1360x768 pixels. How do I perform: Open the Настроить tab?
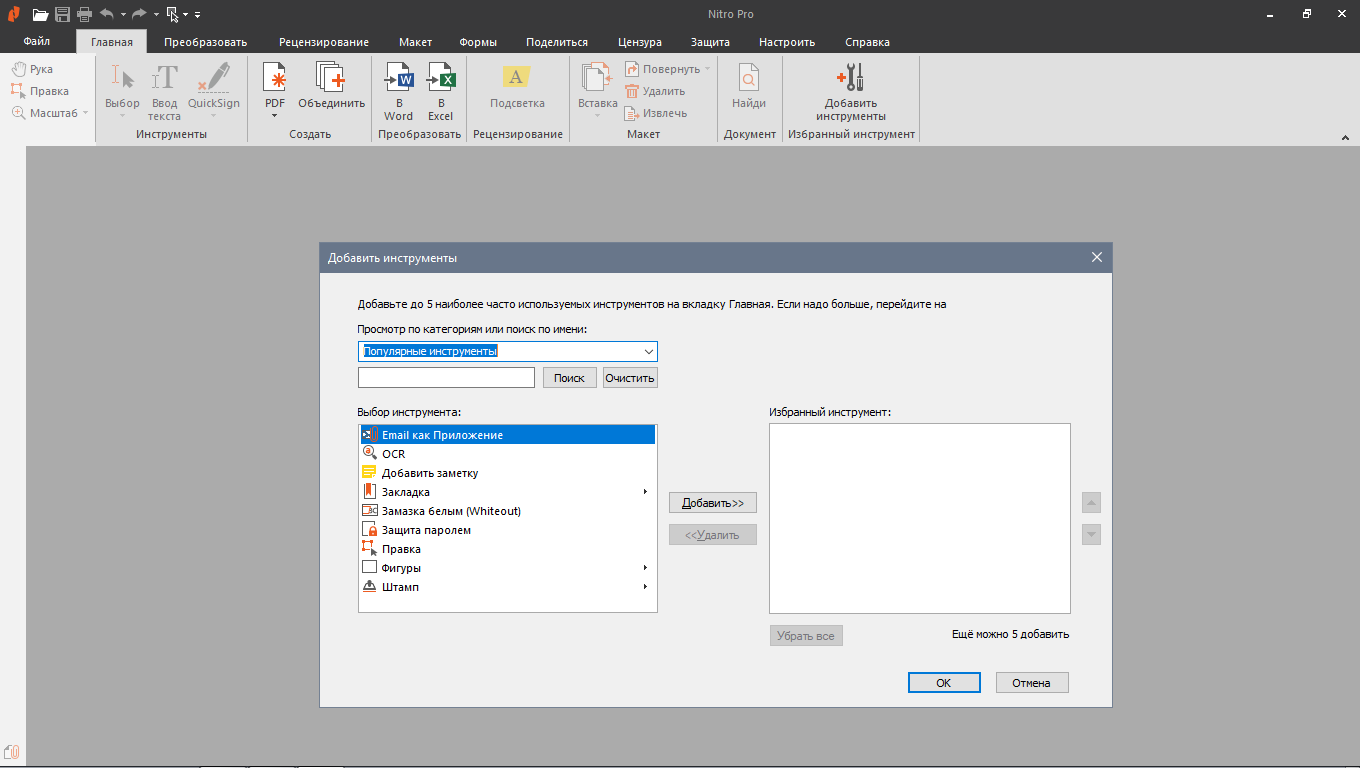point(787,42)
